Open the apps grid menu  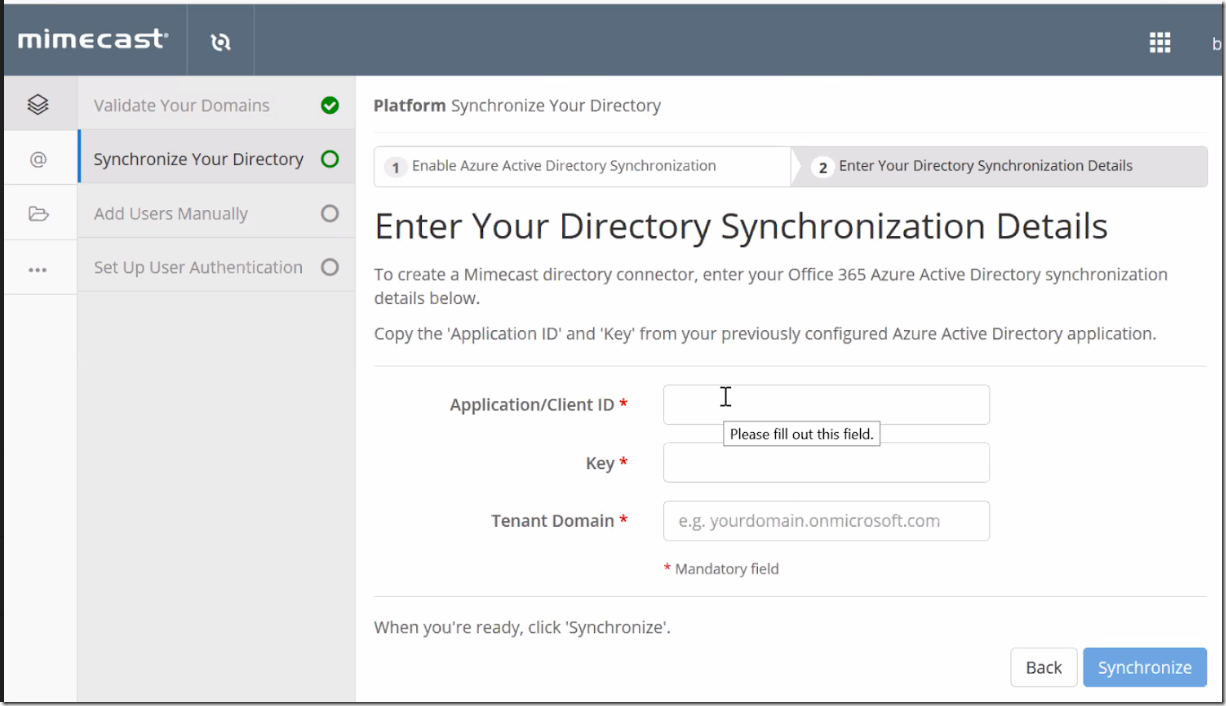(1160, 42)
